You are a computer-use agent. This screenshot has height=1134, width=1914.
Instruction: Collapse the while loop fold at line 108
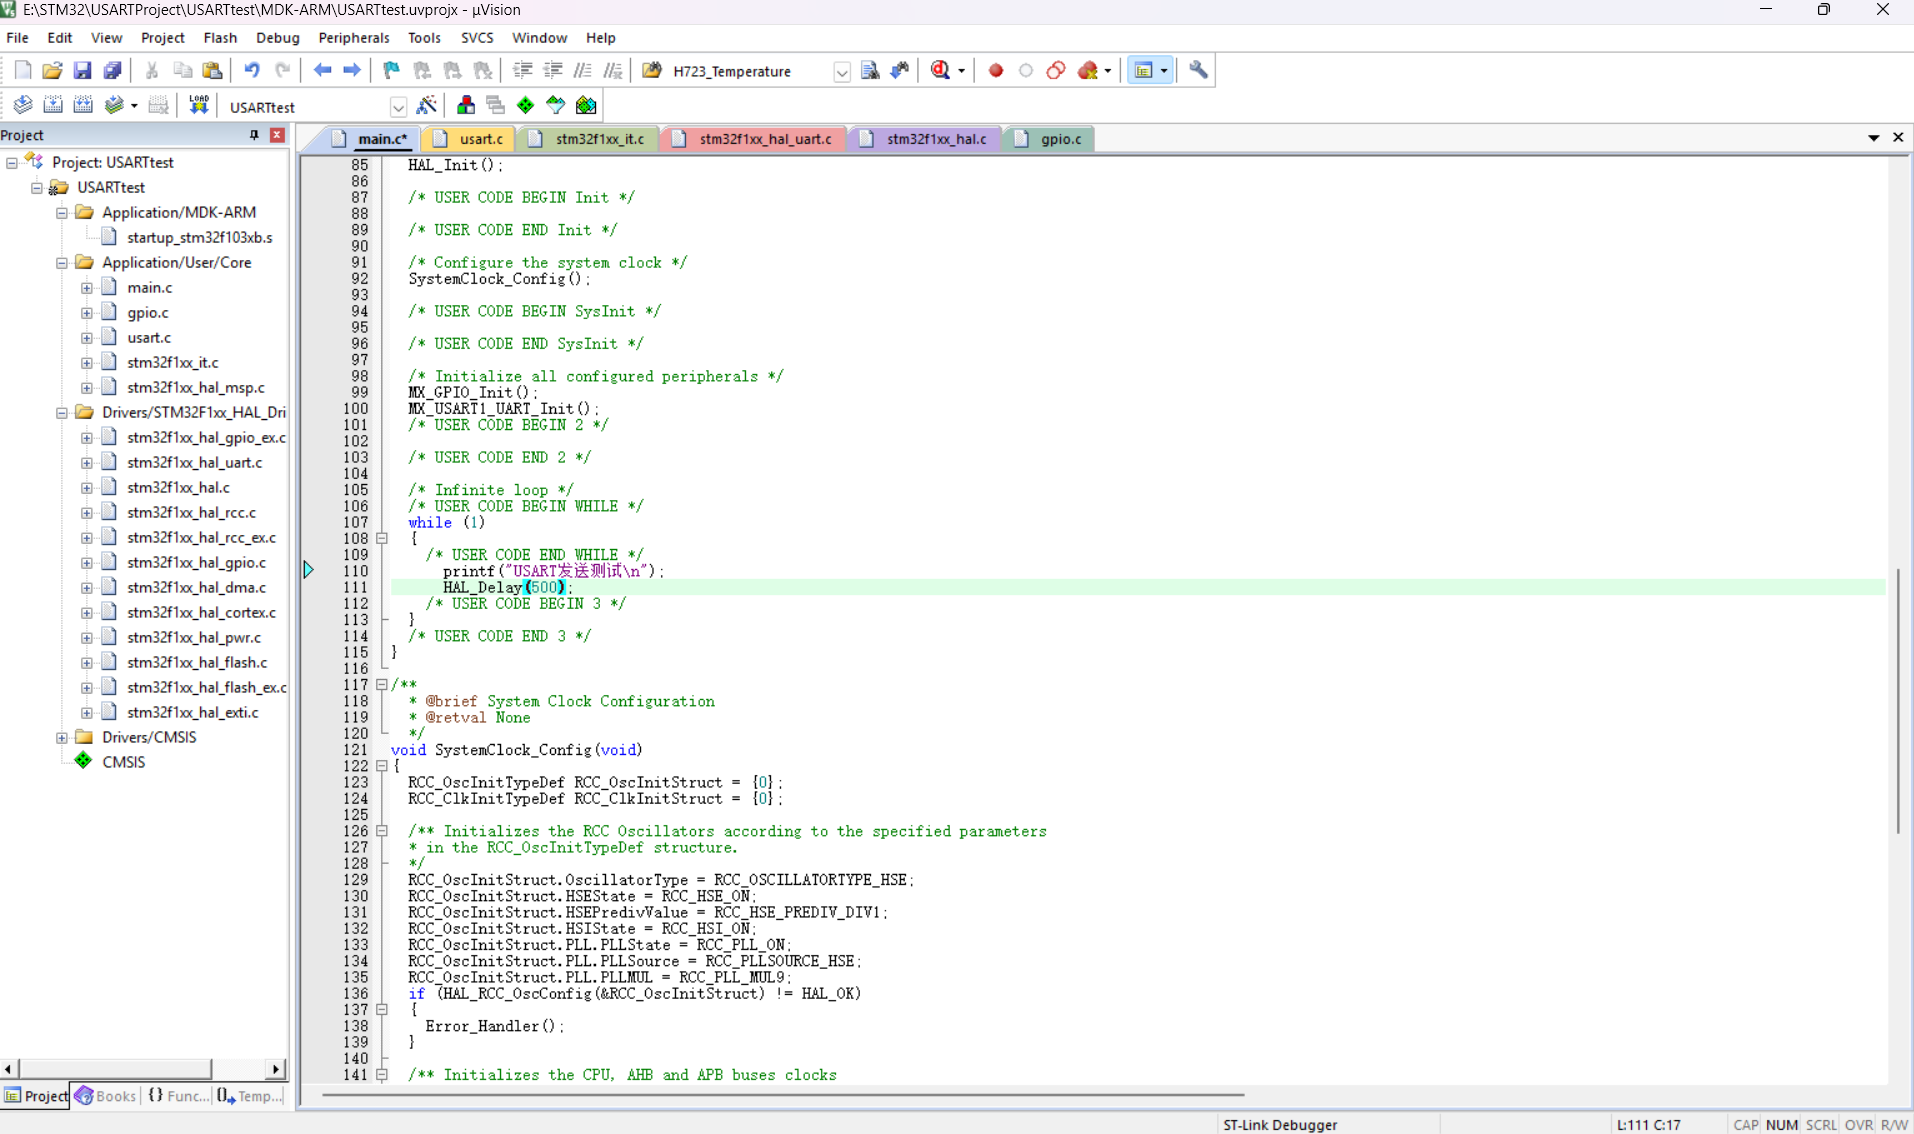(382, 538)
